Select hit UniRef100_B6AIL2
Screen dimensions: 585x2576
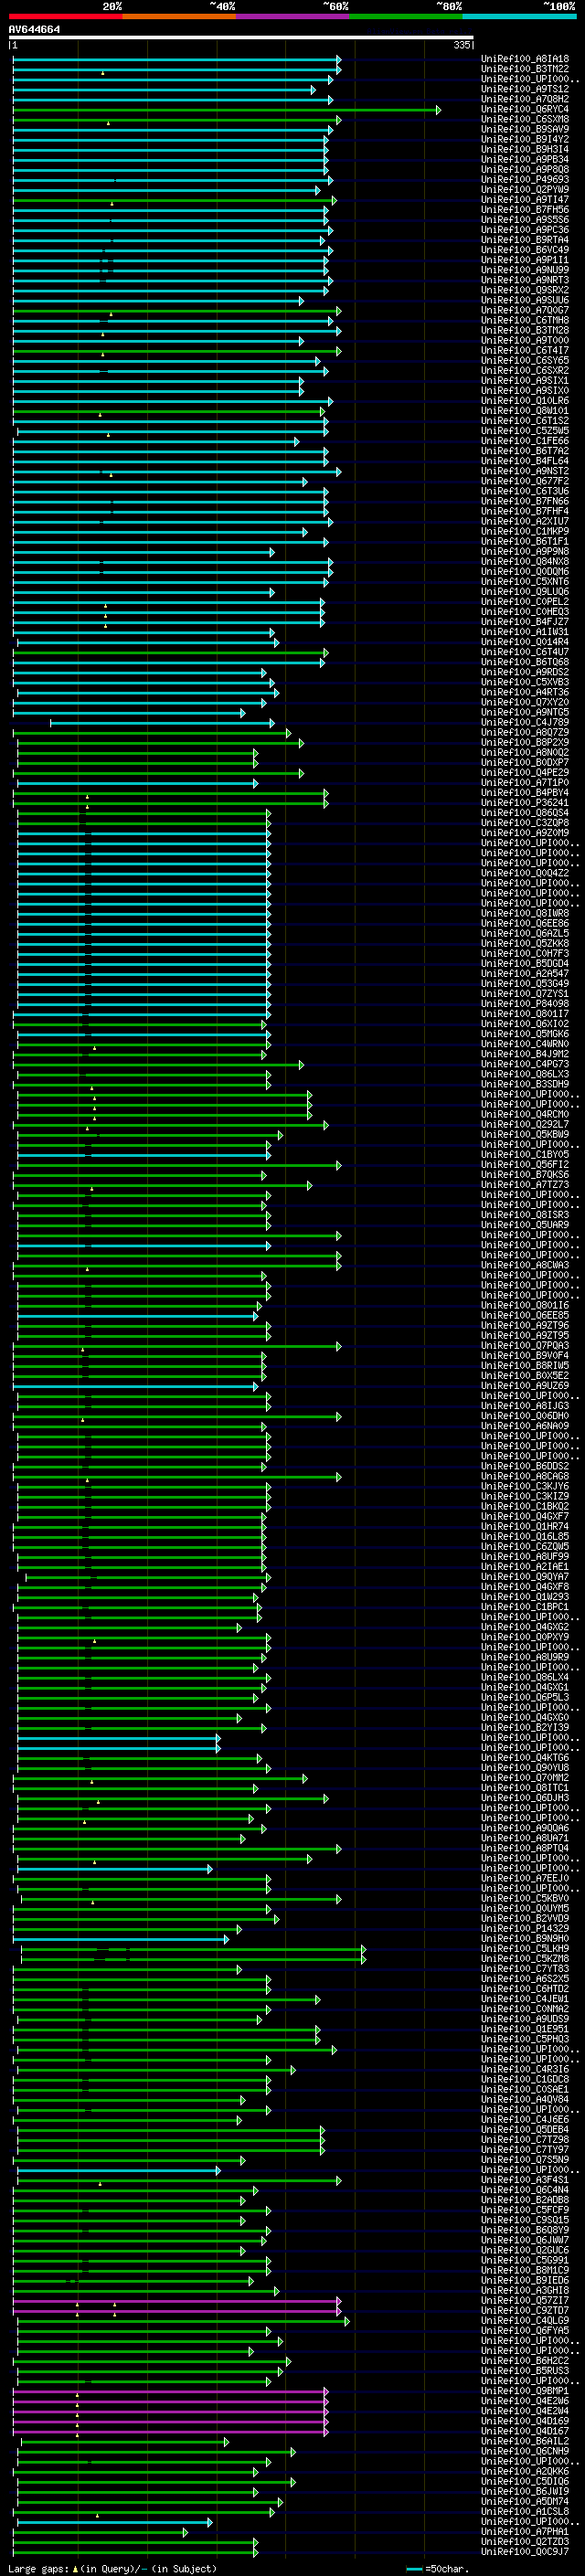525,2441
